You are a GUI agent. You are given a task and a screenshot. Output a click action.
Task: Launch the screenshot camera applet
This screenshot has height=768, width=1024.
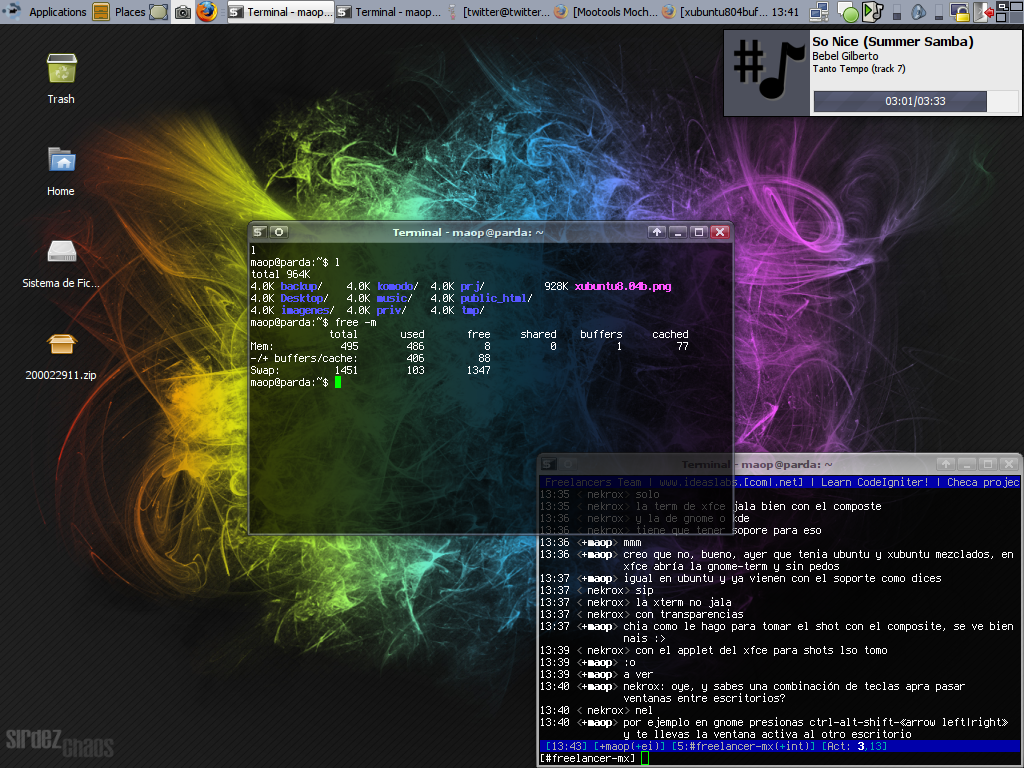point(183,12)
